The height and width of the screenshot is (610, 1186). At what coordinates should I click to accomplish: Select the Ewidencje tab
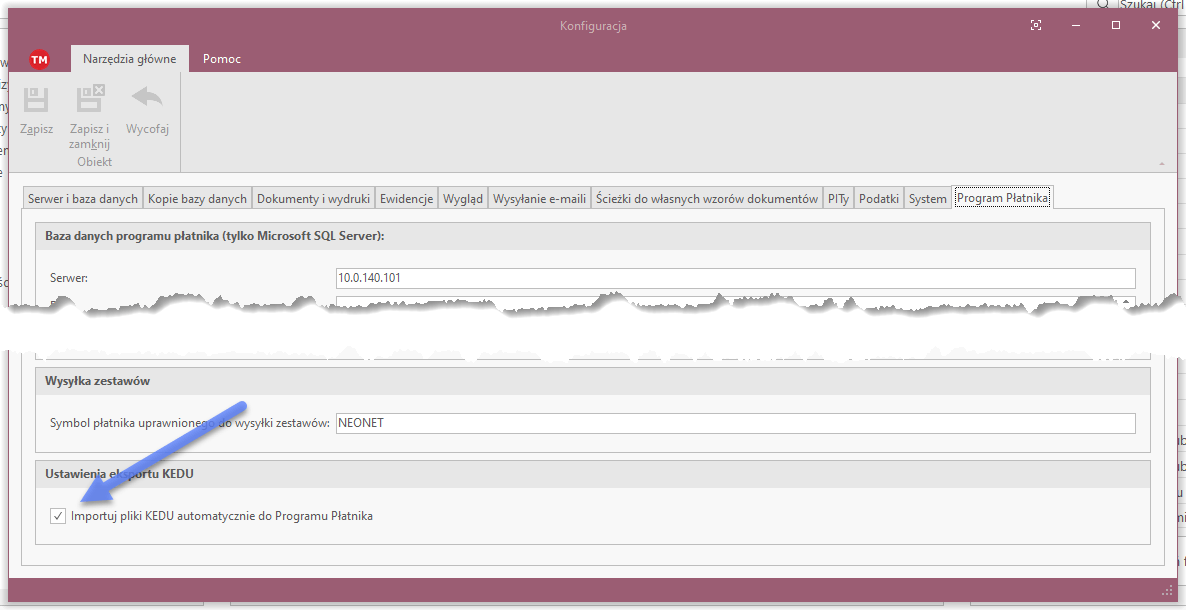[406, 199]
